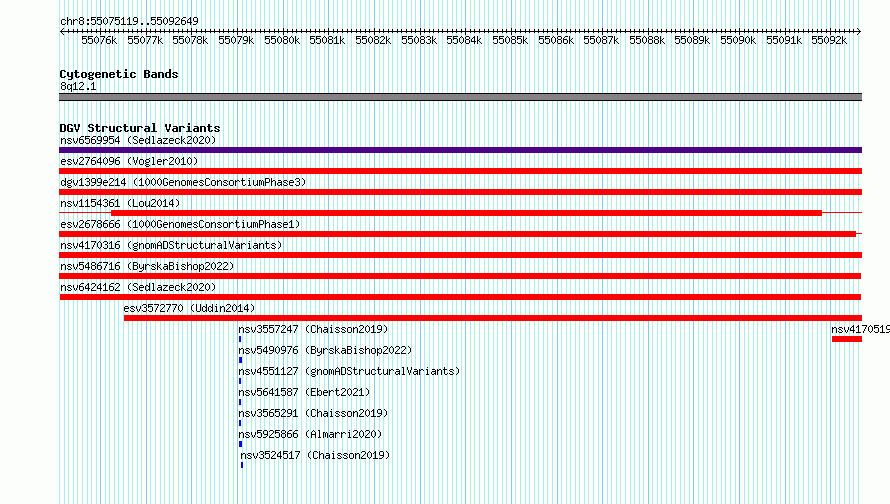Screen dimensions: 890x504
Task: Select the red nsv5486716 variant bar
Action: [x=460, y=276]
